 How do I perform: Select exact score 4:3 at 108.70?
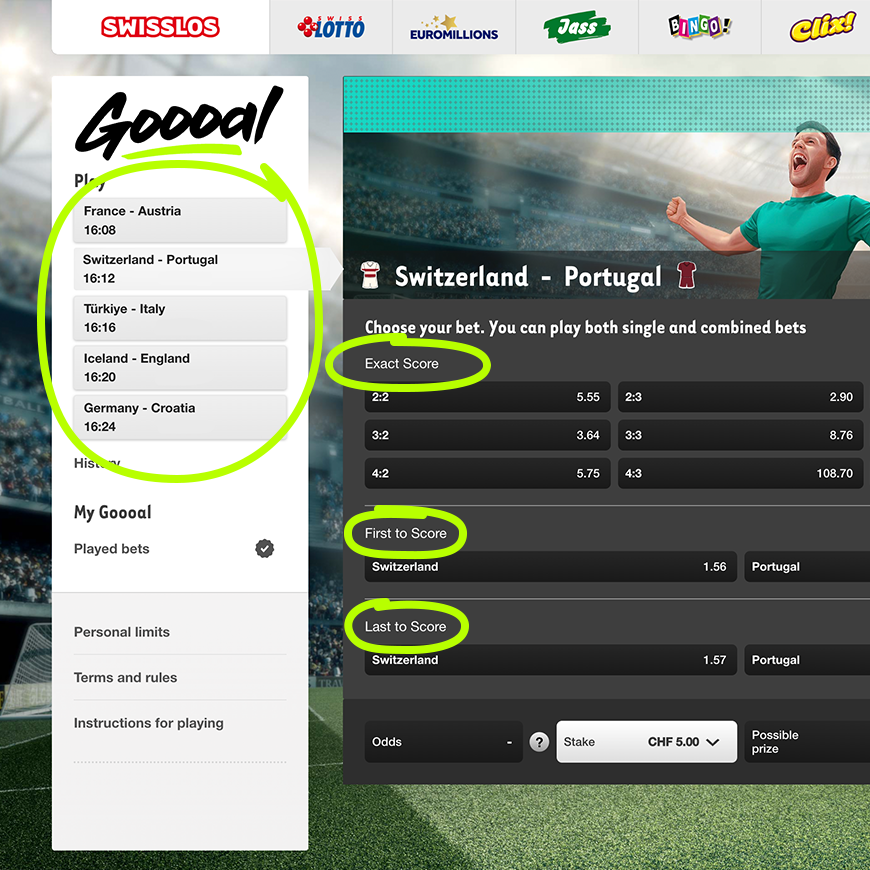pyautogui.click(x=740, y=473)
